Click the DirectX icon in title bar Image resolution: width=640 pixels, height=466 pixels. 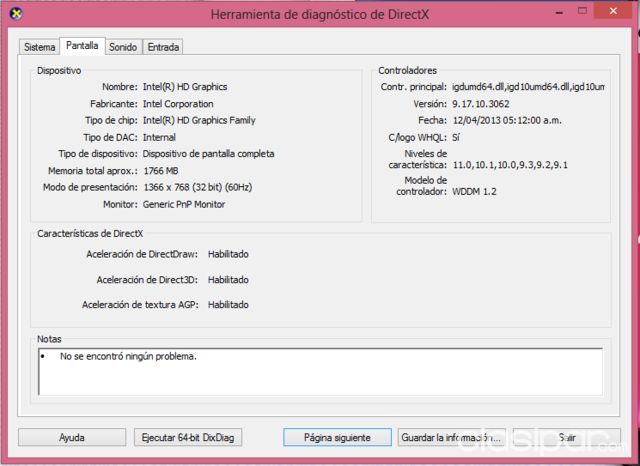click(x=16, y=13)
